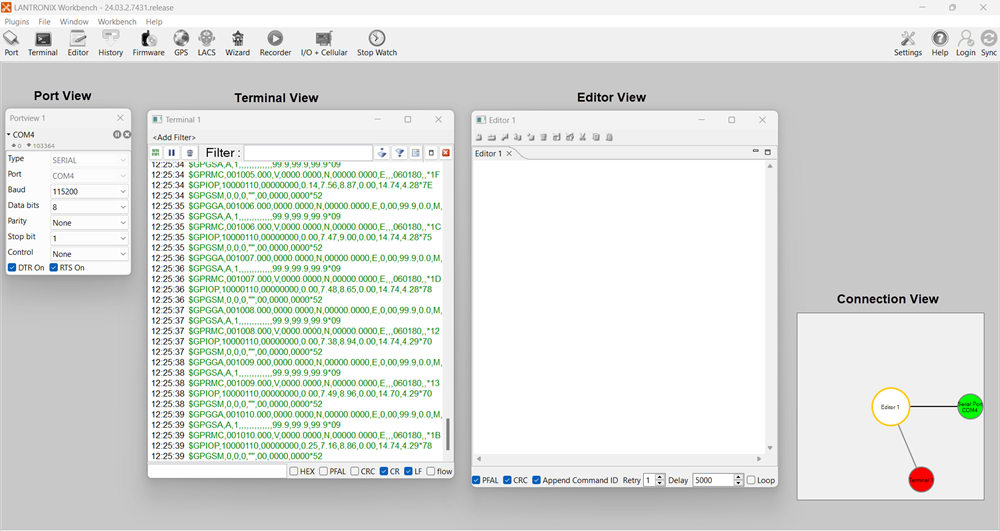The image size is (1000, 531).
Task: Click the <Add Filter> link in Terminal
Action: [x=174, y=137]
